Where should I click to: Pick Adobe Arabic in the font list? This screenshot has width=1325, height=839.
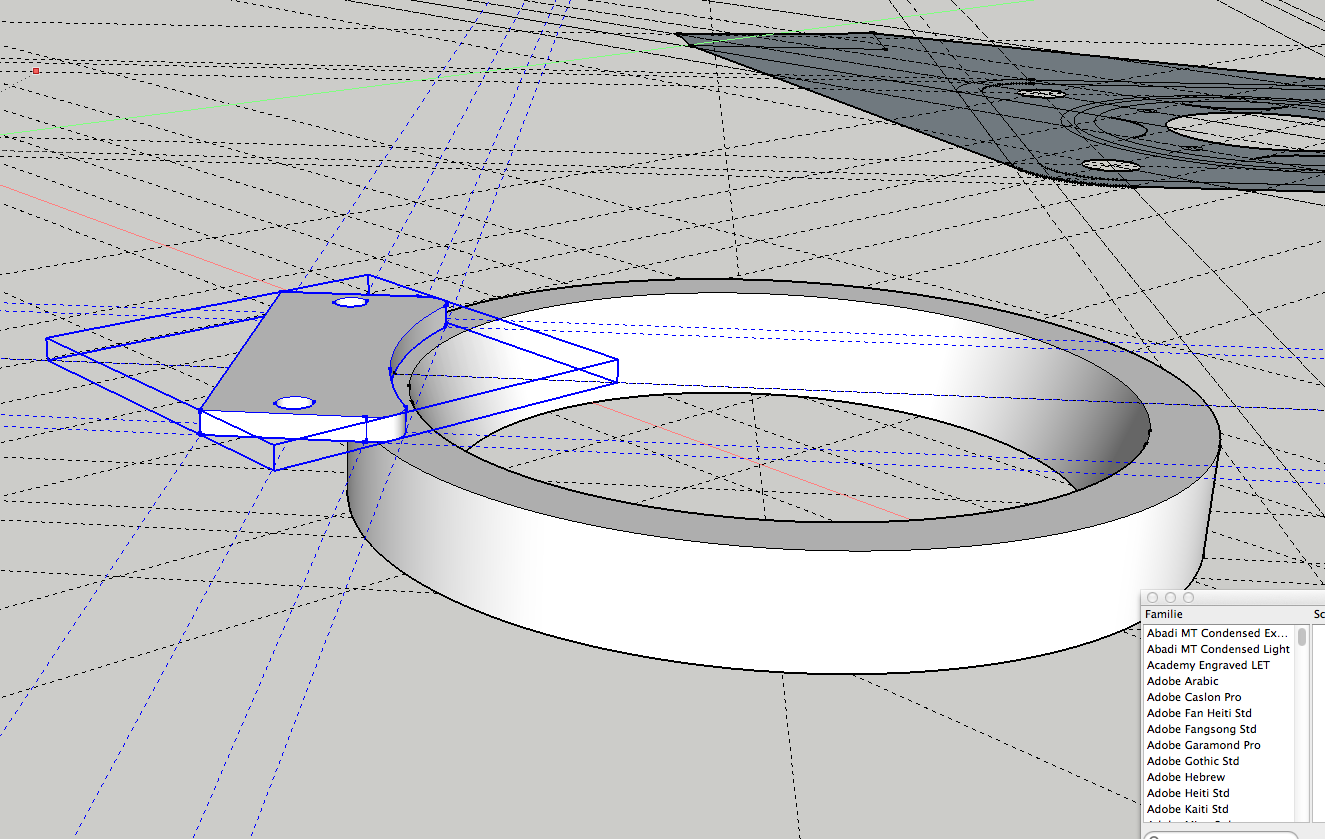pos(1218,681)
